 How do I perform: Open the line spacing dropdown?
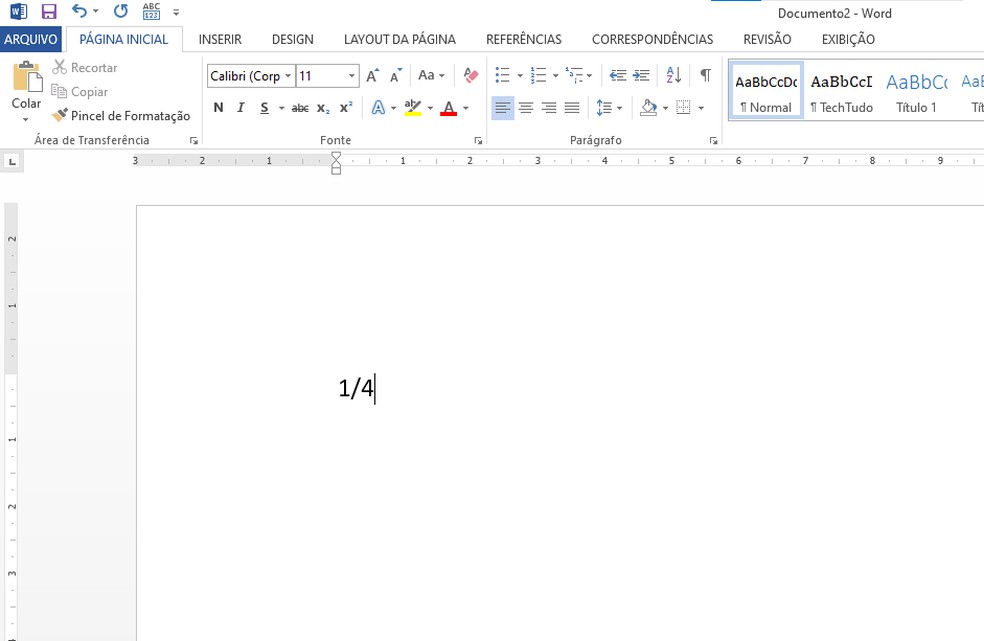click(620, 107)
